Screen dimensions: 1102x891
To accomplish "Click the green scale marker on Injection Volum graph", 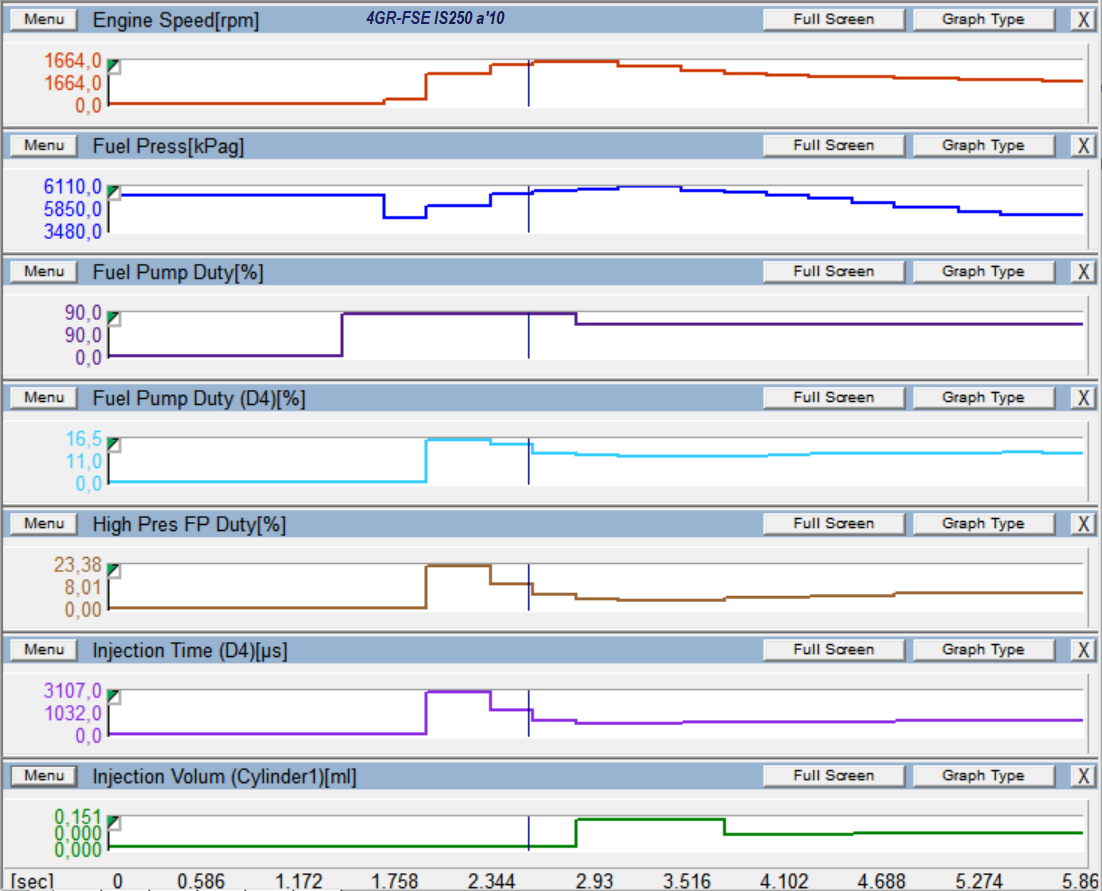I will pyautogui.click(x=114, y=822).
